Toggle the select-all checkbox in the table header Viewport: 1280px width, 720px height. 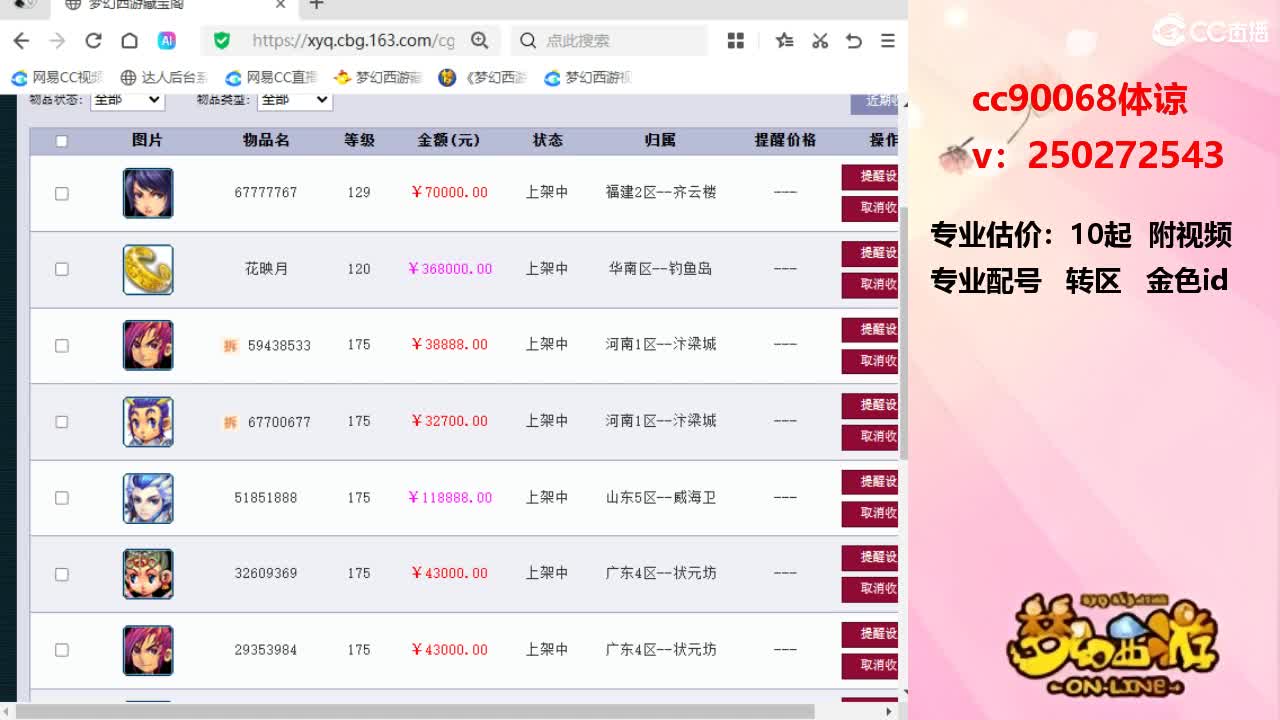[61, 141]
